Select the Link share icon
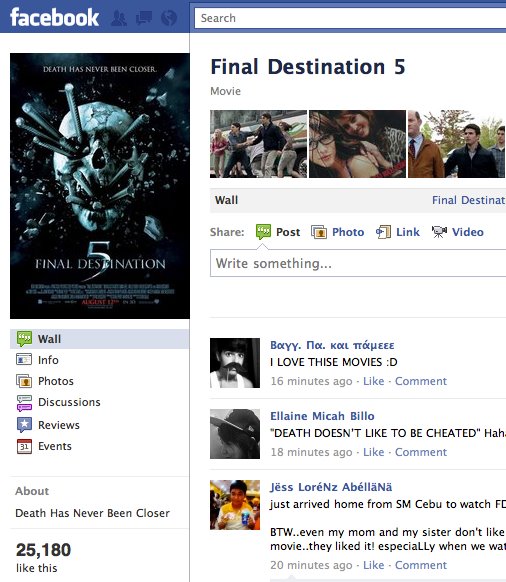Image resolution: width=506 pixels, height=582 pixels. click(x=383, y=232)
